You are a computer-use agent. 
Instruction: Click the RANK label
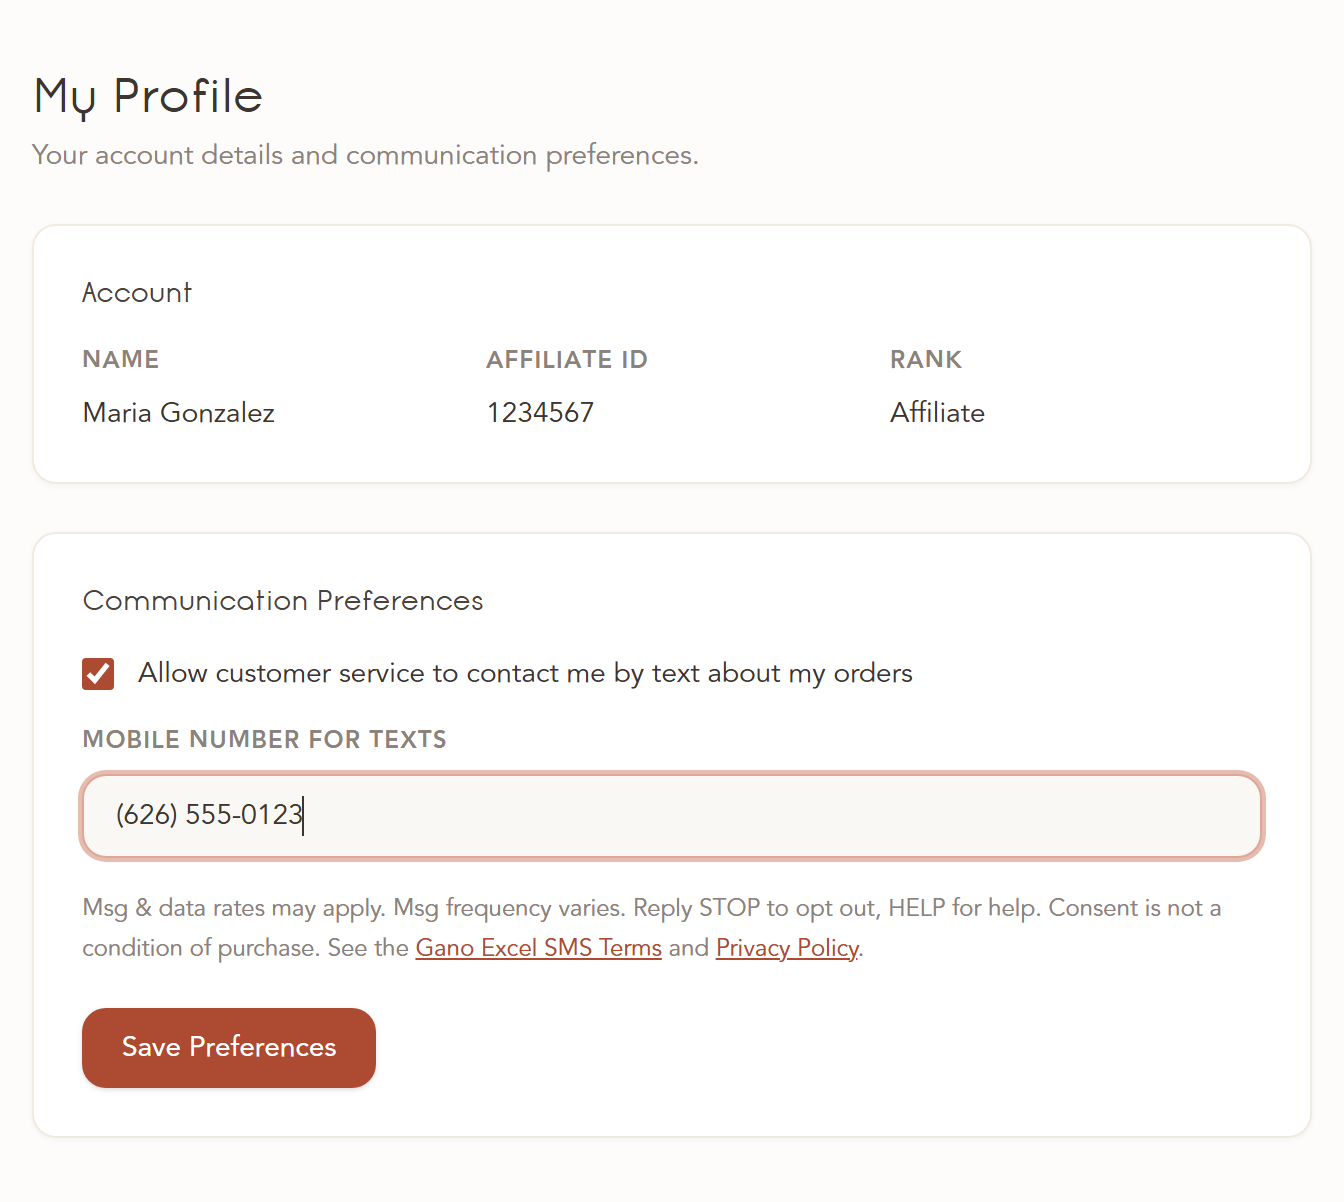[926, 360]
